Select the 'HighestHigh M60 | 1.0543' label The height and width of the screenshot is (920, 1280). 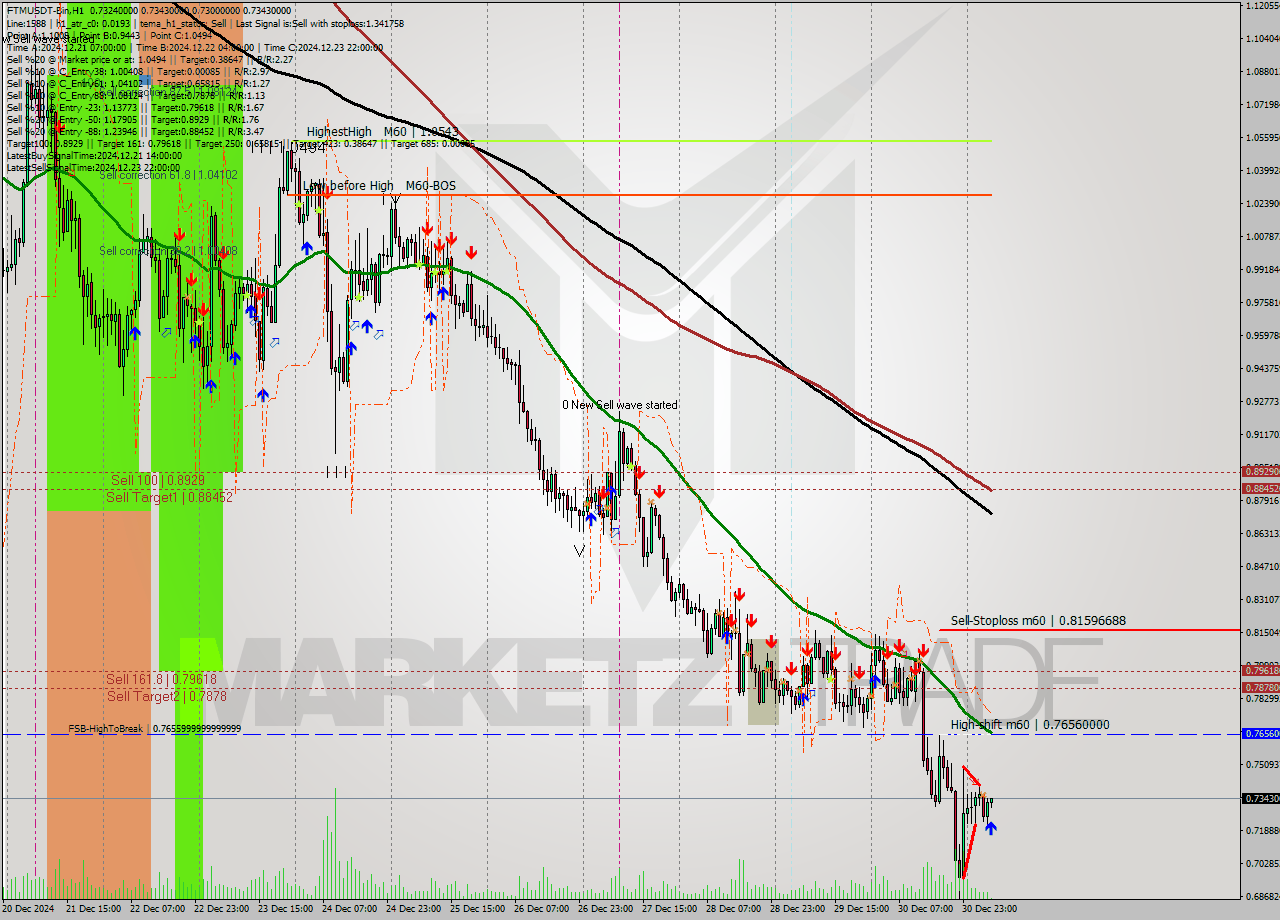coord(383,132)
